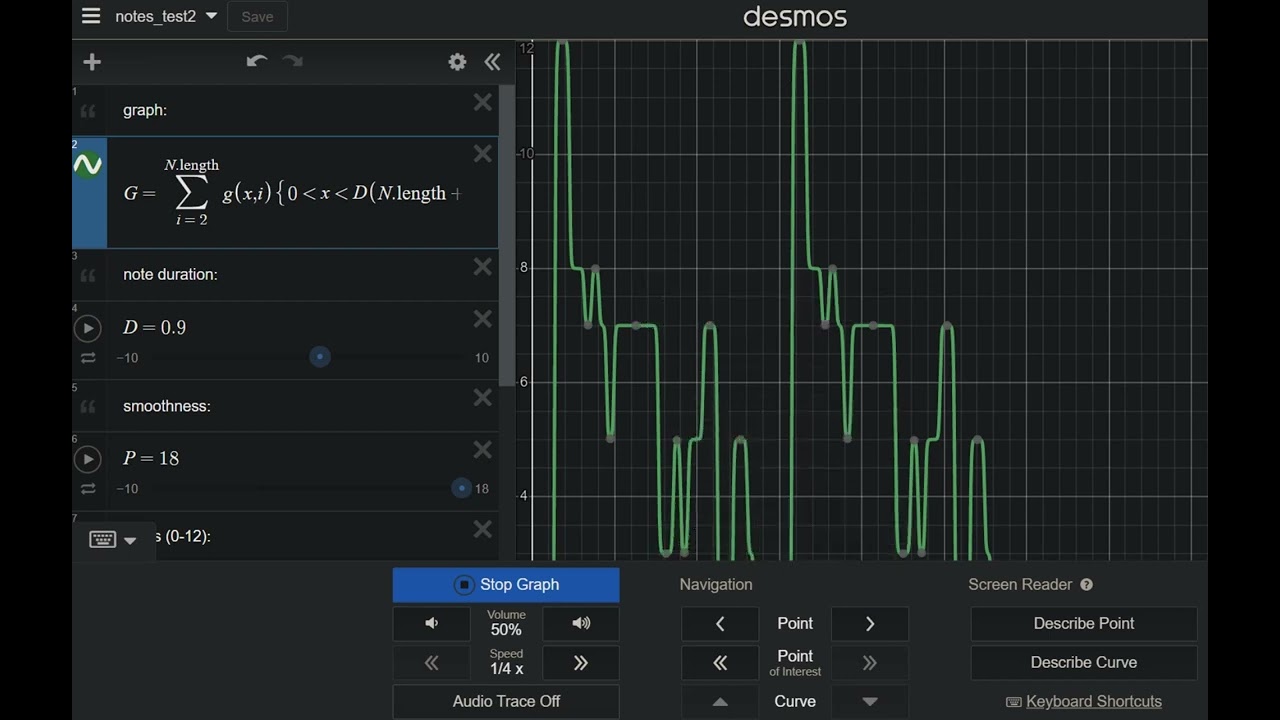Delete the "note duration:" note row
This screenshot has height=720, width=1280.
point(483,266)
